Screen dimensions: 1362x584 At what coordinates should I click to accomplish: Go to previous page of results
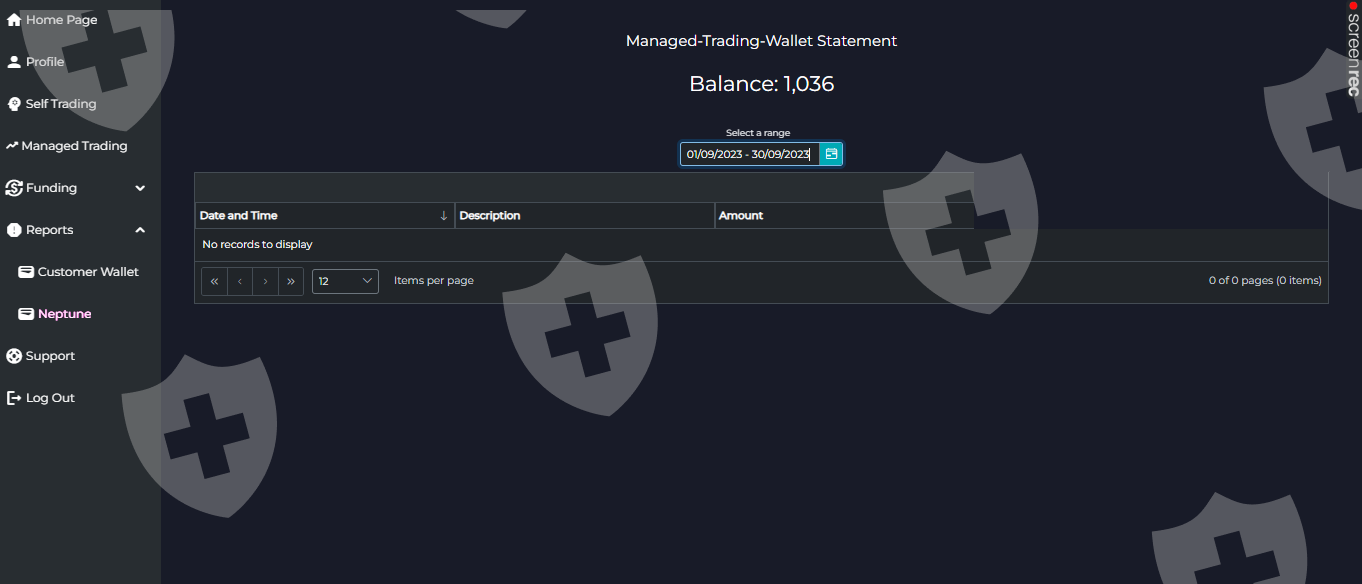(240, 282)
